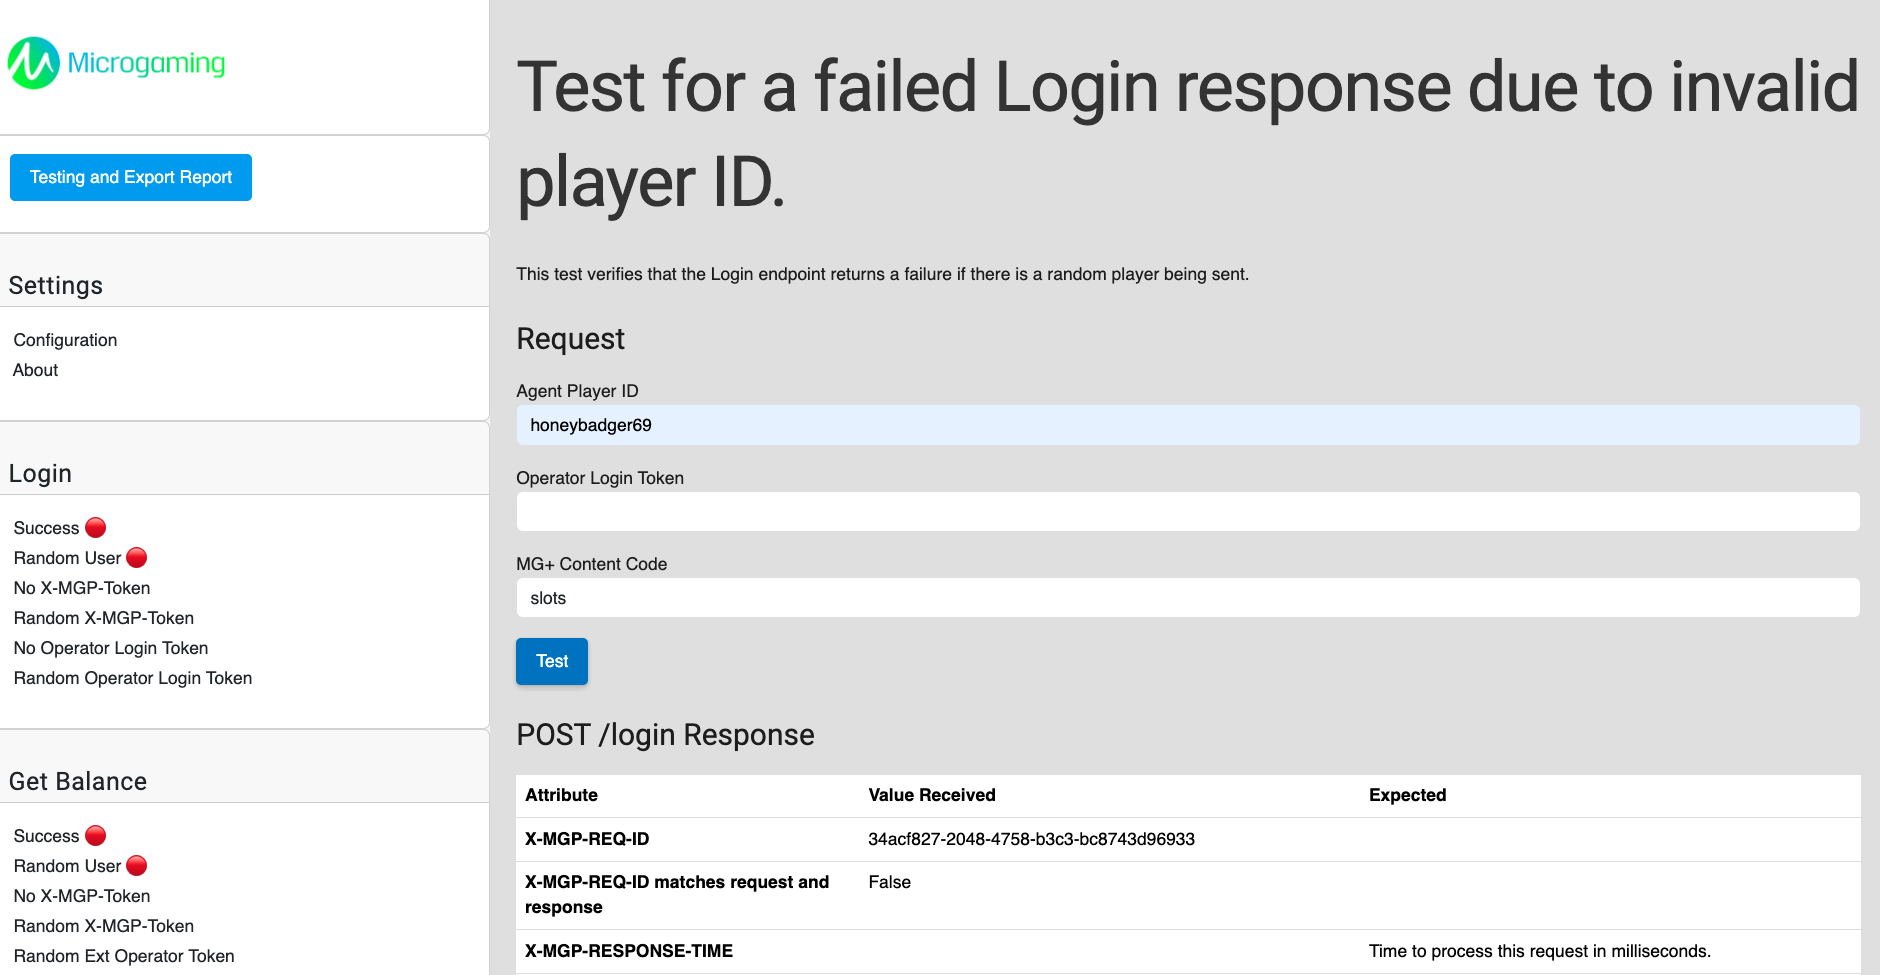This screenshot has height=975, width=1880.
Task: Open the Configuration settings page
Action: pyautogui.click(x=64, y=340)
